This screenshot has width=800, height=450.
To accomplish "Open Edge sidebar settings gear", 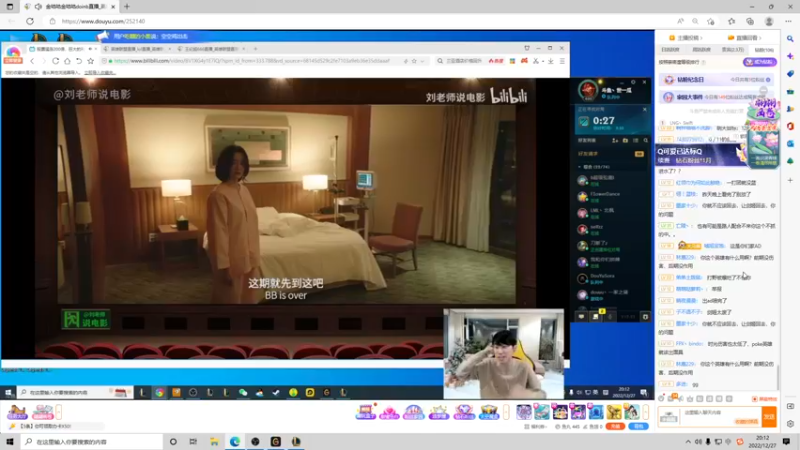I will [790, 424].
